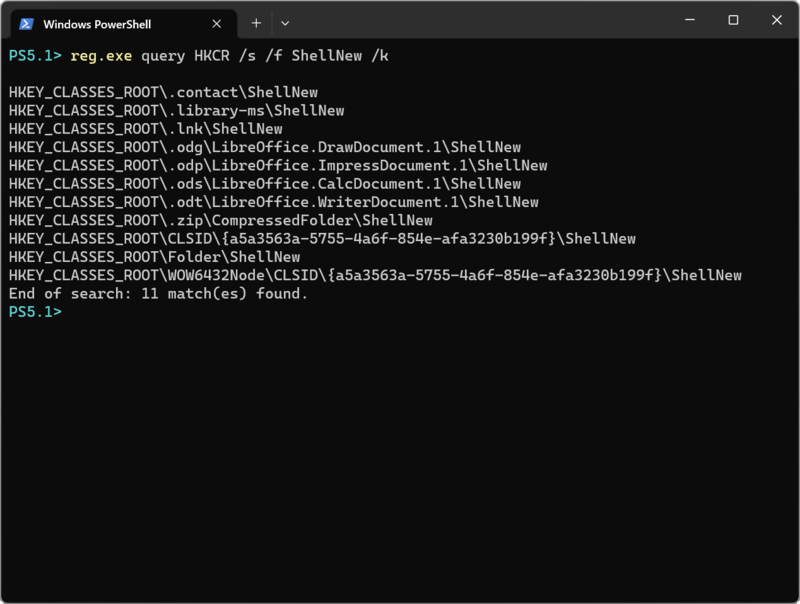Click the LibreOffice.DrawDocument.1 output line
Image resolution: width=800 pixels, height=604 pixels.
(264, 147)
